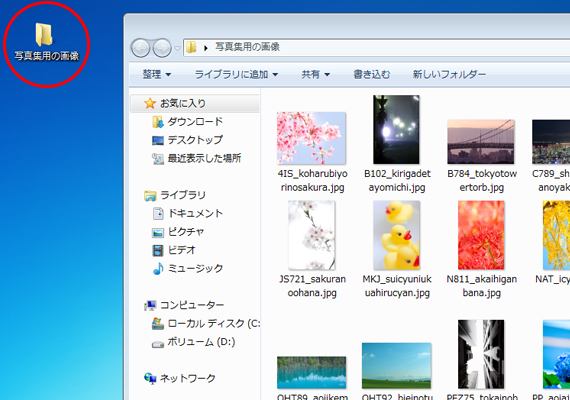
Task: Click the Back navigation arrow in Explorer
Action: coord(140,48)
